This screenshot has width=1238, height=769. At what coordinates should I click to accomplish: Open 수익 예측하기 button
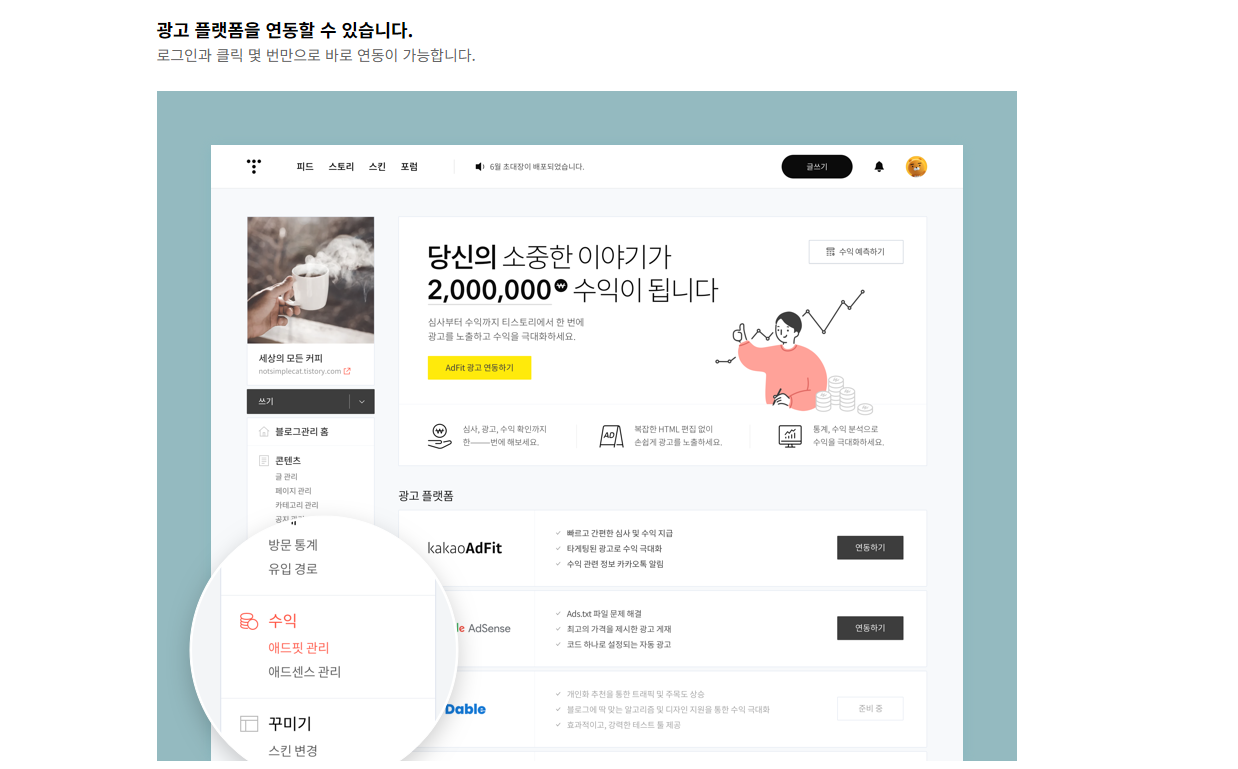[x=856, y=252]
